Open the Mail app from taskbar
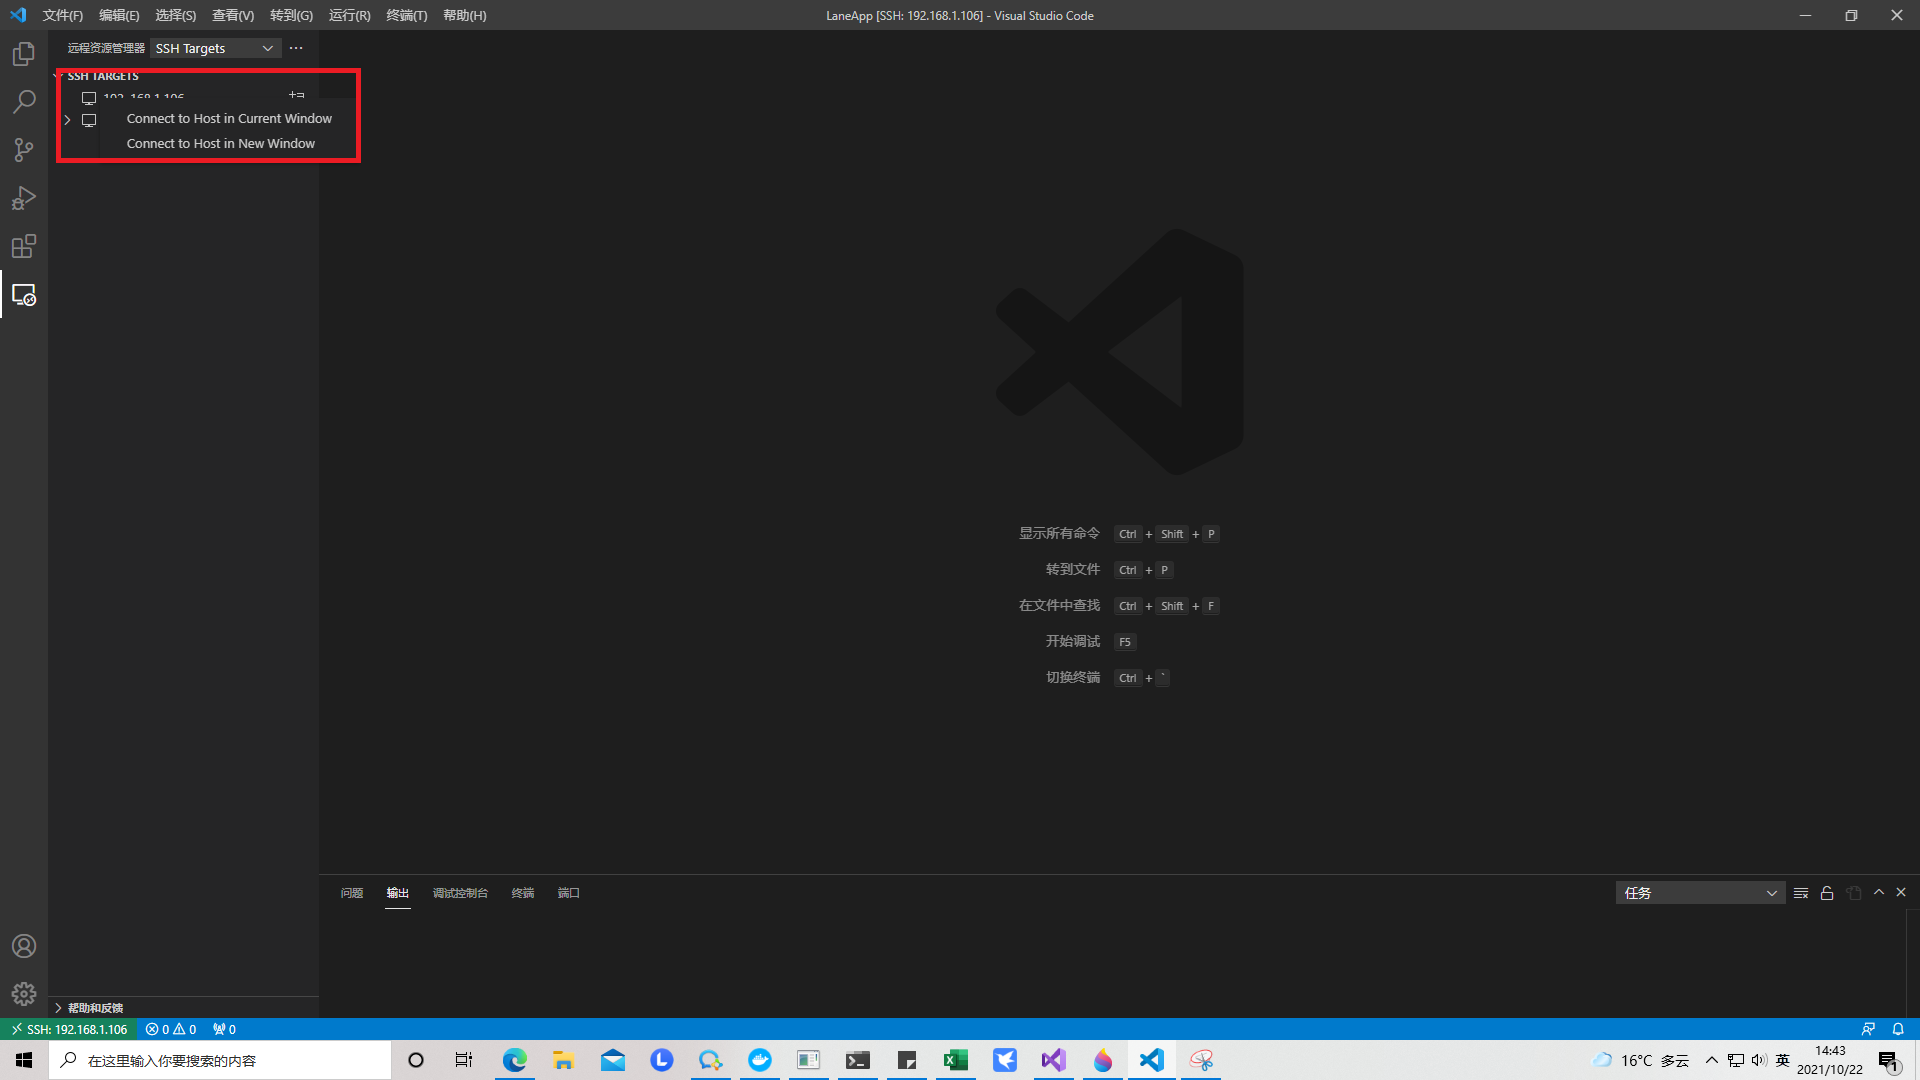Screen dimensions: 1920x1080 [x=613, y=1060]
